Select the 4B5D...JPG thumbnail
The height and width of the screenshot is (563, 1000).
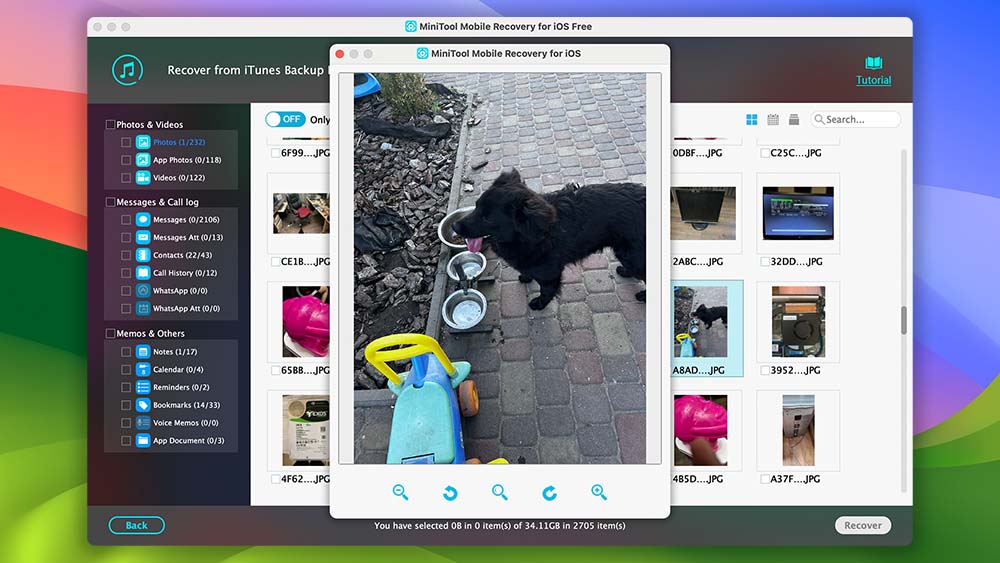pyautogui.click(x=700, y=430)
